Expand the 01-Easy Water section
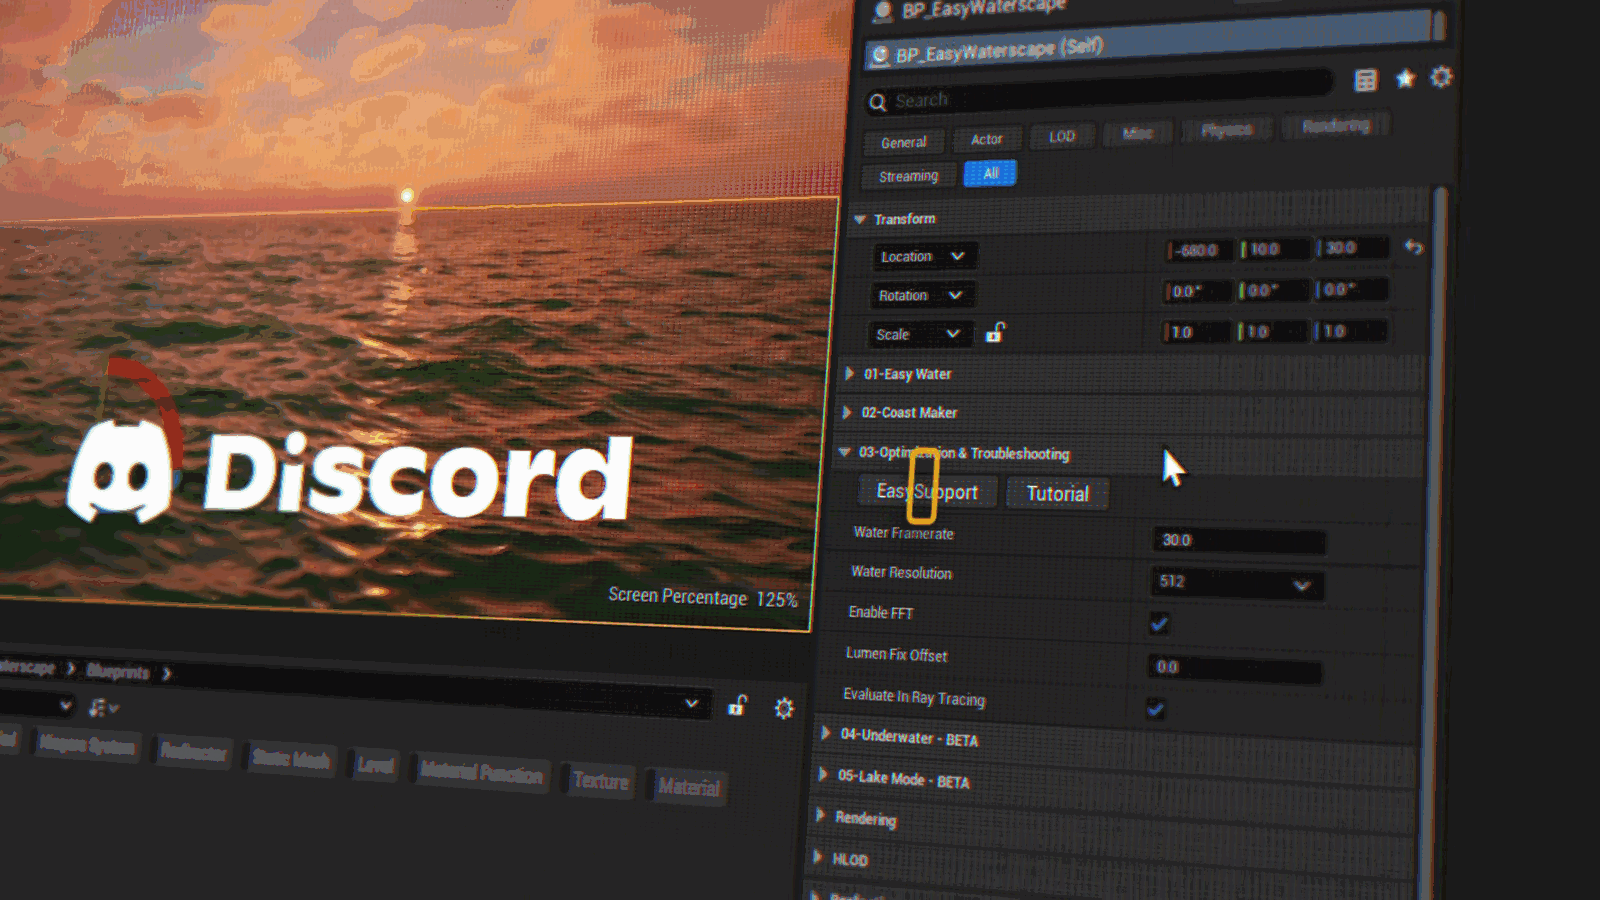 (849, 373)
